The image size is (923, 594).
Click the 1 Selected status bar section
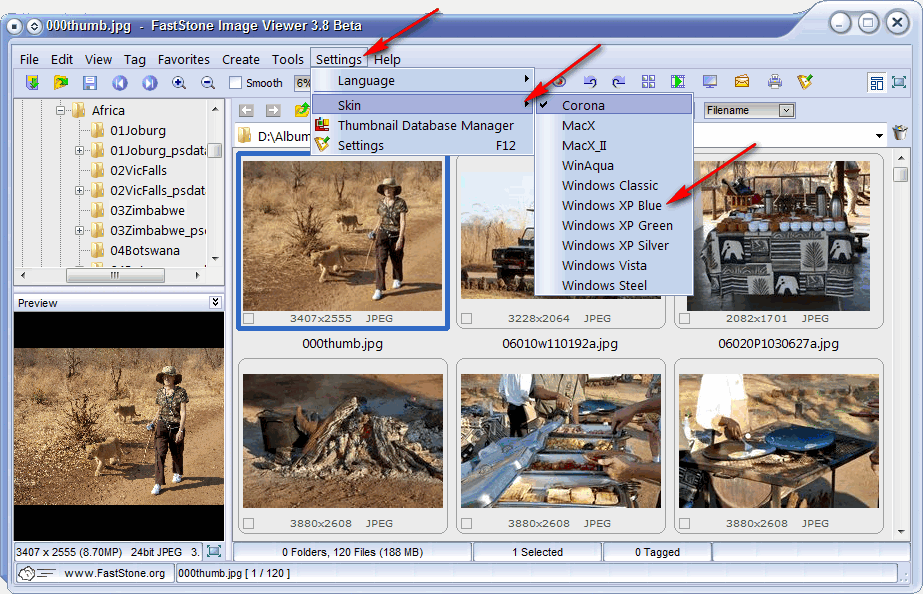pos(537,551)
